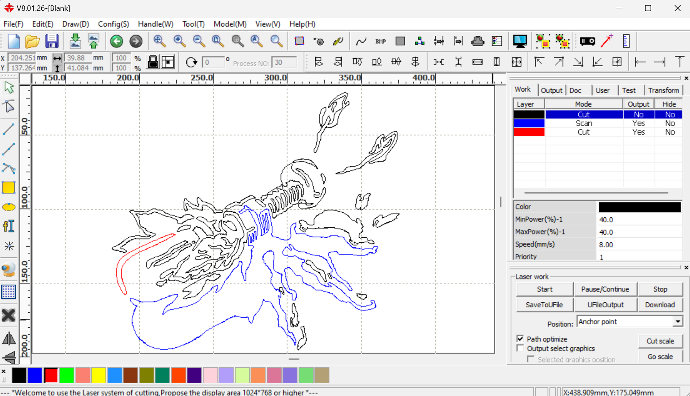Click the printer-like engrave icon

pos(477,41)
